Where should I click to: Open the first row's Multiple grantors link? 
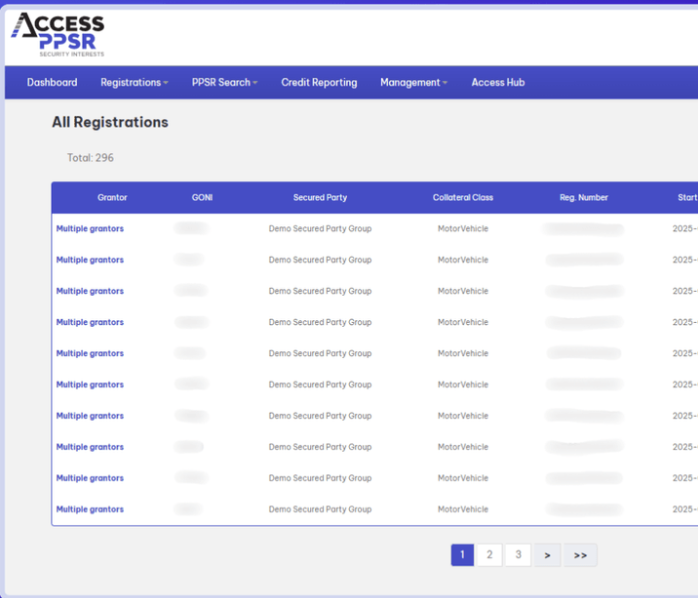pos(90,228)
